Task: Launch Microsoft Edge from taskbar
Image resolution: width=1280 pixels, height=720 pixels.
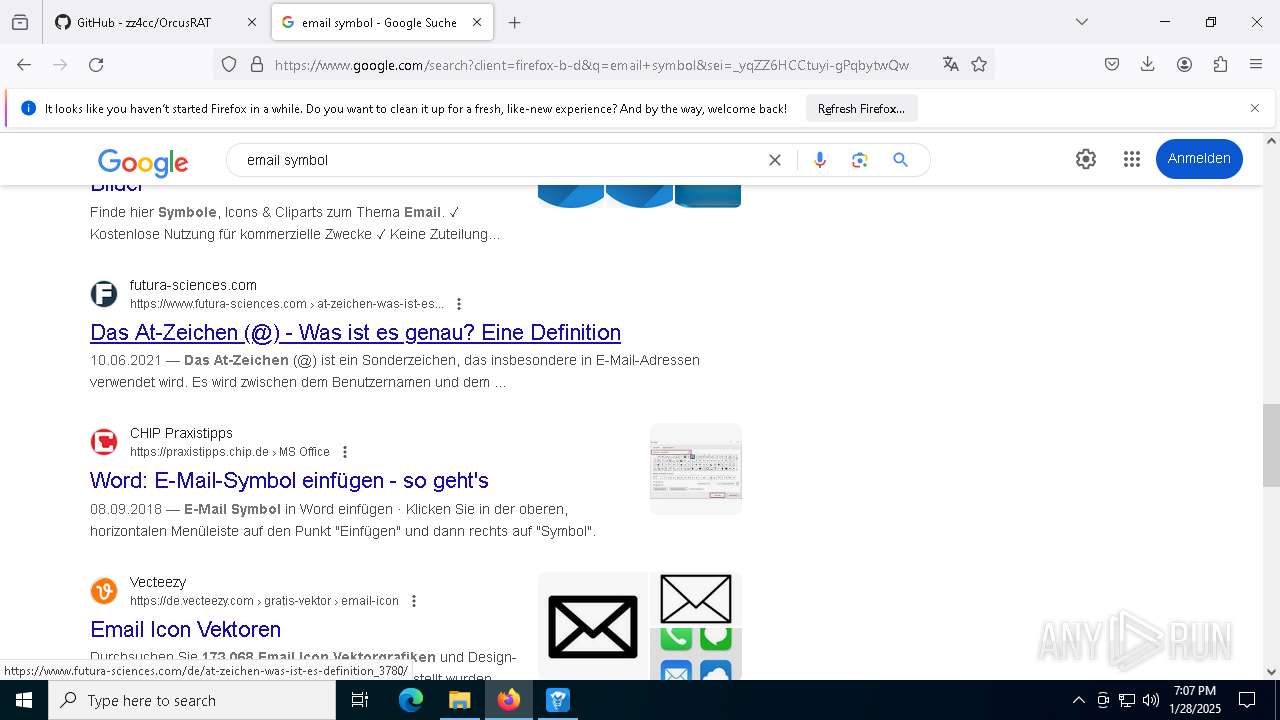Action: click(x=411, y=700)
